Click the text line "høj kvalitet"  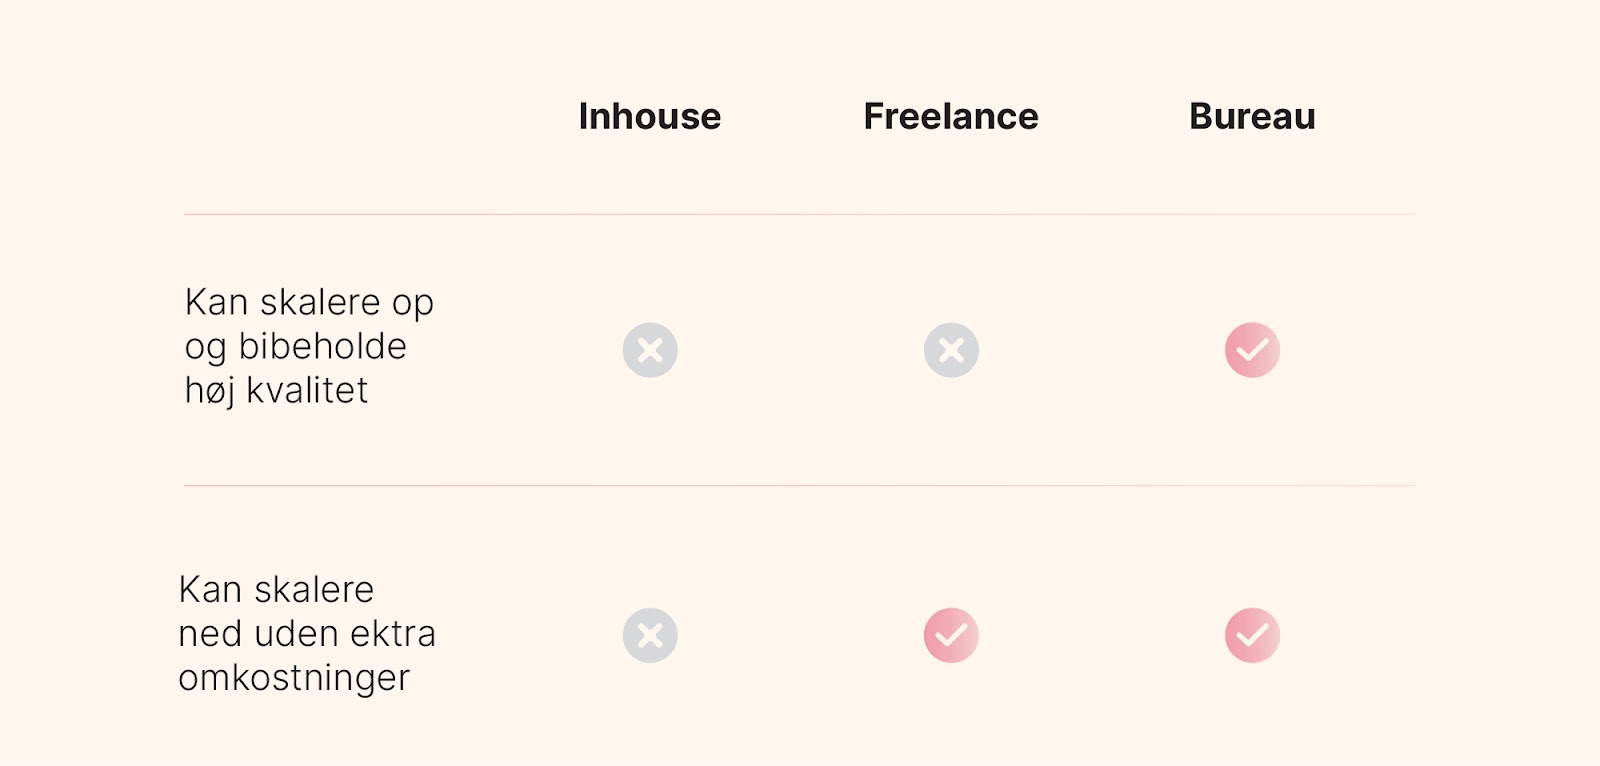click(276, 390)
